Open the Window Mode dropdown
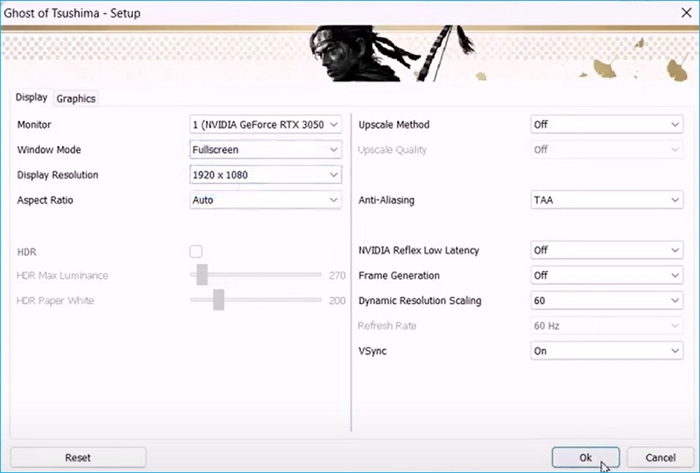The height and width of the screenshot is (473, 700). pos(266,149)
